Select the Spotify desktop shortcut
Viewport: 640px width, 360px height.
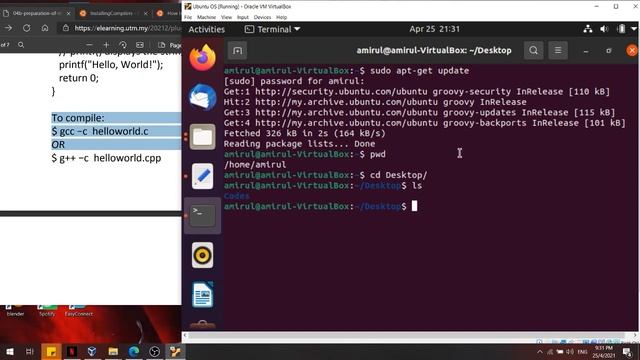[x=47, y=311]
